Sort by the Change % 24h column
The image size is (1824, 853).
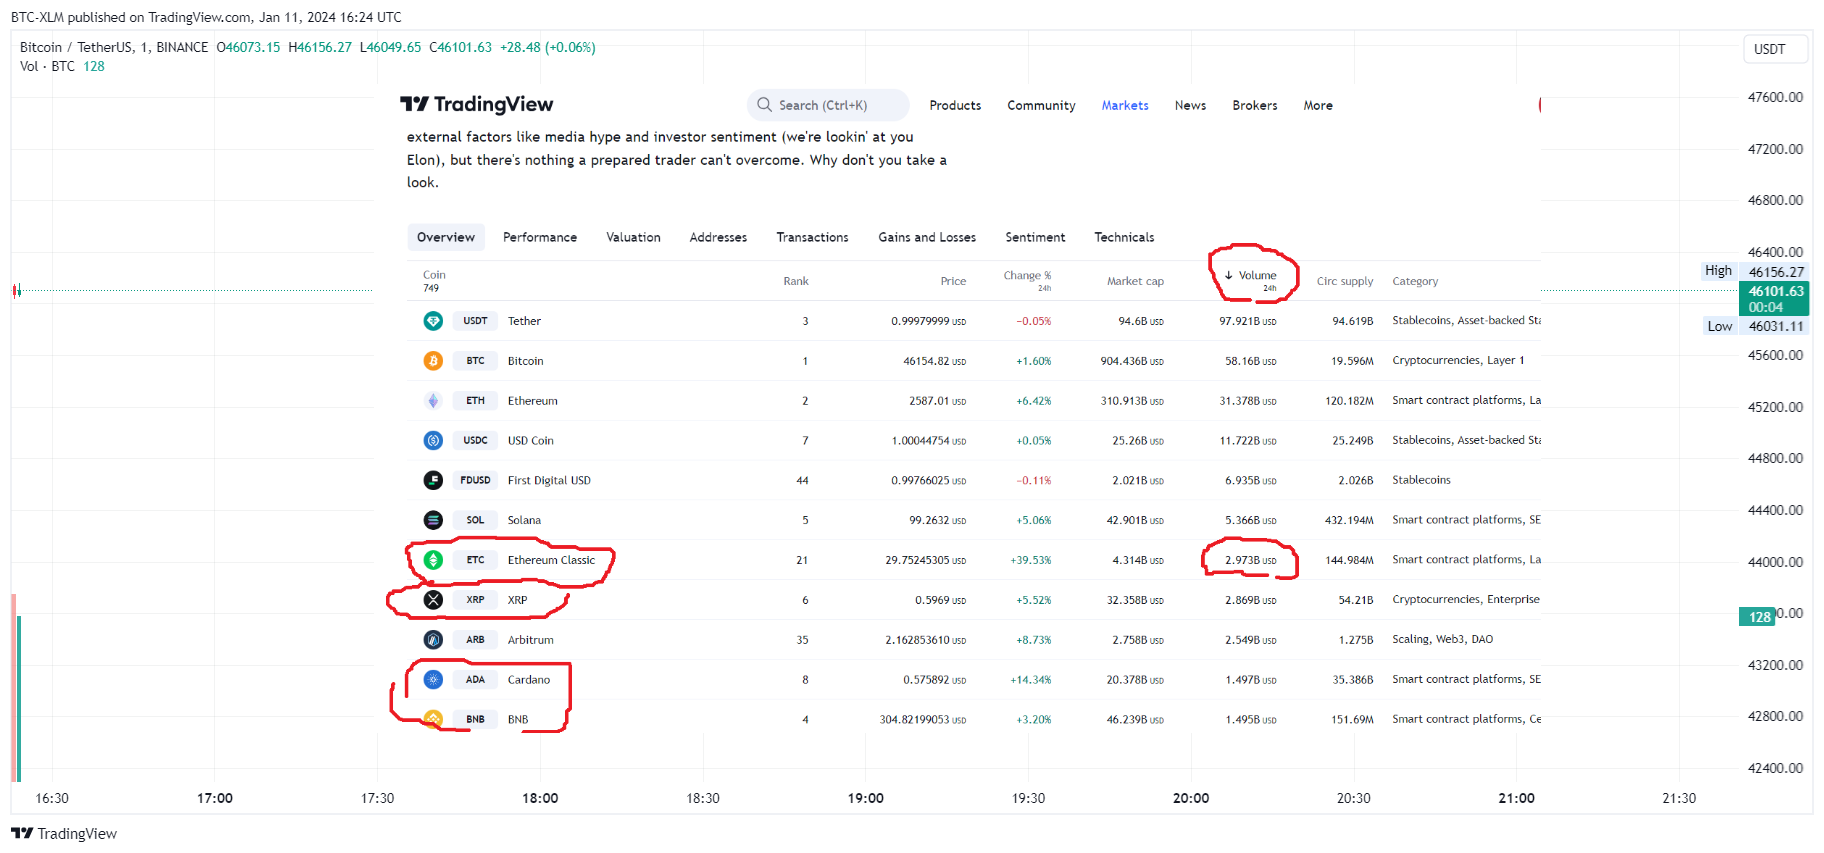[x=1027, y=280]
